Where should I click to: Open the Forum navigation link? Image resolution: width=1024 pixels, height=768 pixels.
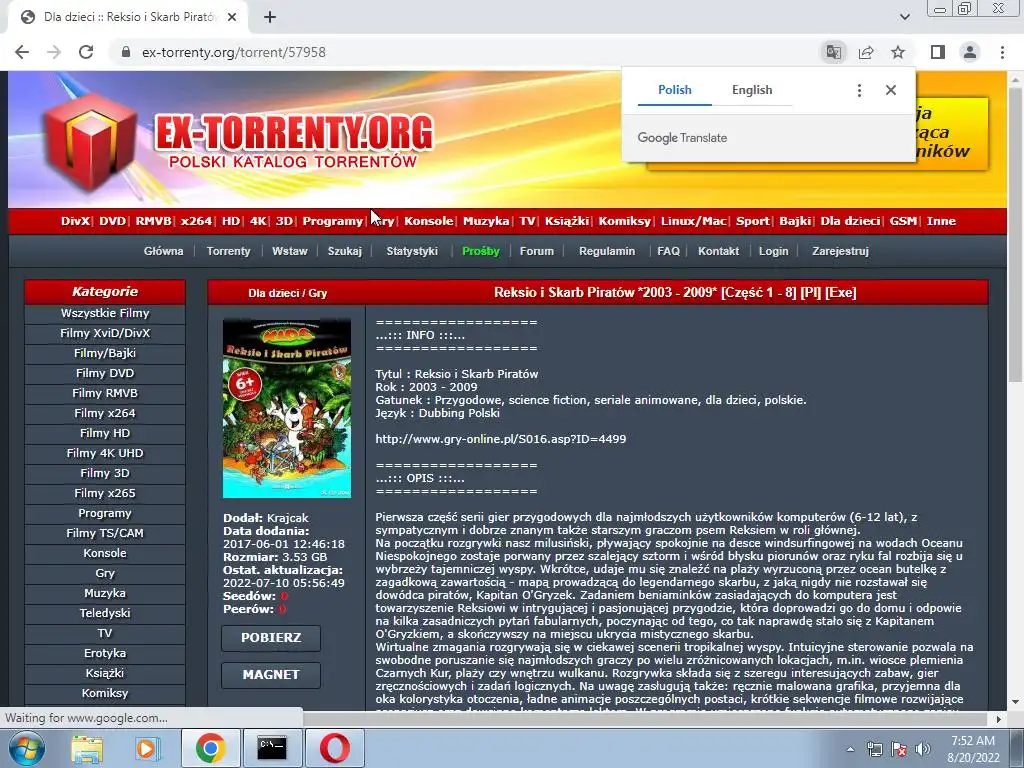click(537, 251)
